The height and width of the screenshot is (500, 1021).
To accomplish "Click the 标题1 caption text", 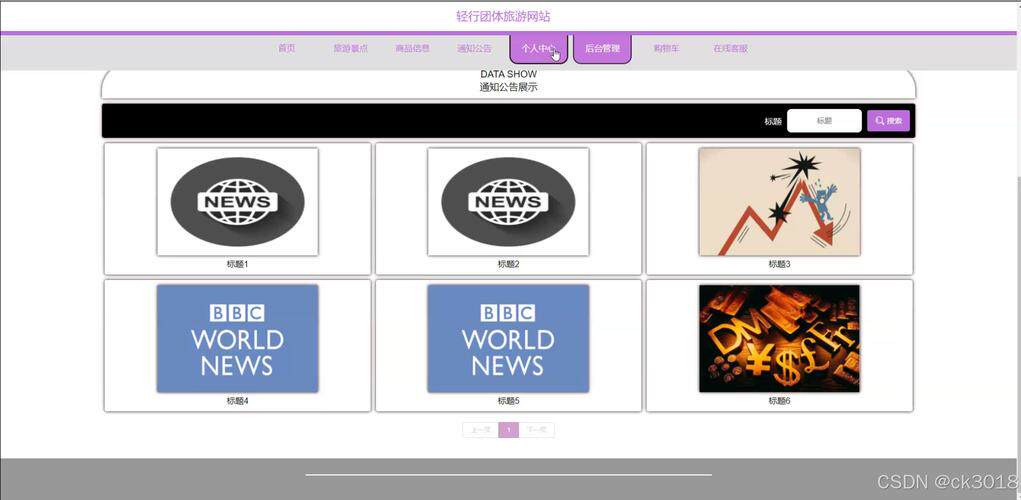I will point(238,264).
